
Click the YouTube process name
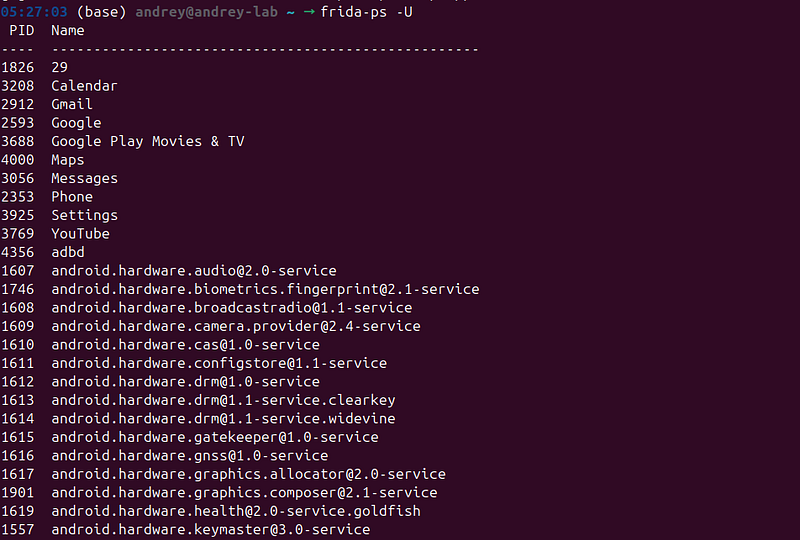pos(80,234)
